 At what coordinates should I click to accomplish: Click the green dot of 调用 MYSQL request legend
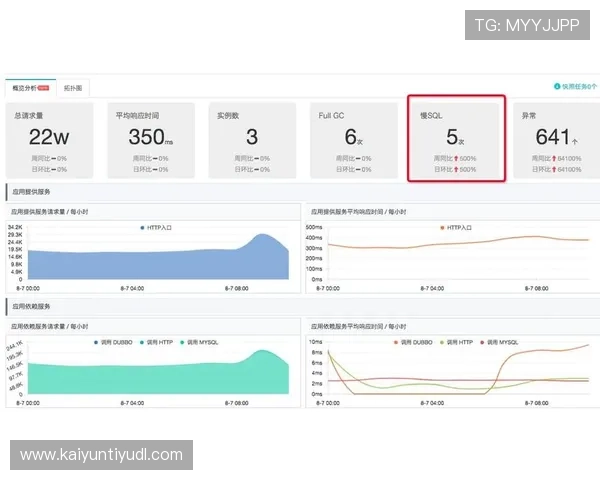pyautogui.click(x=182, y=343)
